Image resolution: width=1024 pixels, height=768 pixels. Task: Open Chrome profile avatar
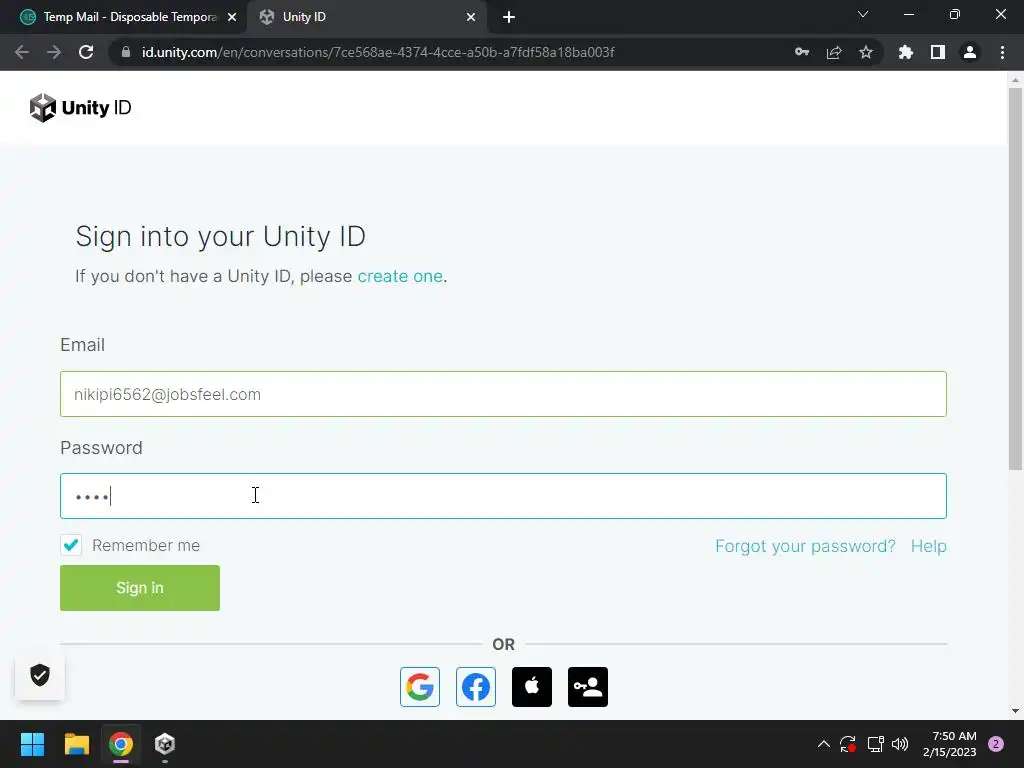[970, 52]
